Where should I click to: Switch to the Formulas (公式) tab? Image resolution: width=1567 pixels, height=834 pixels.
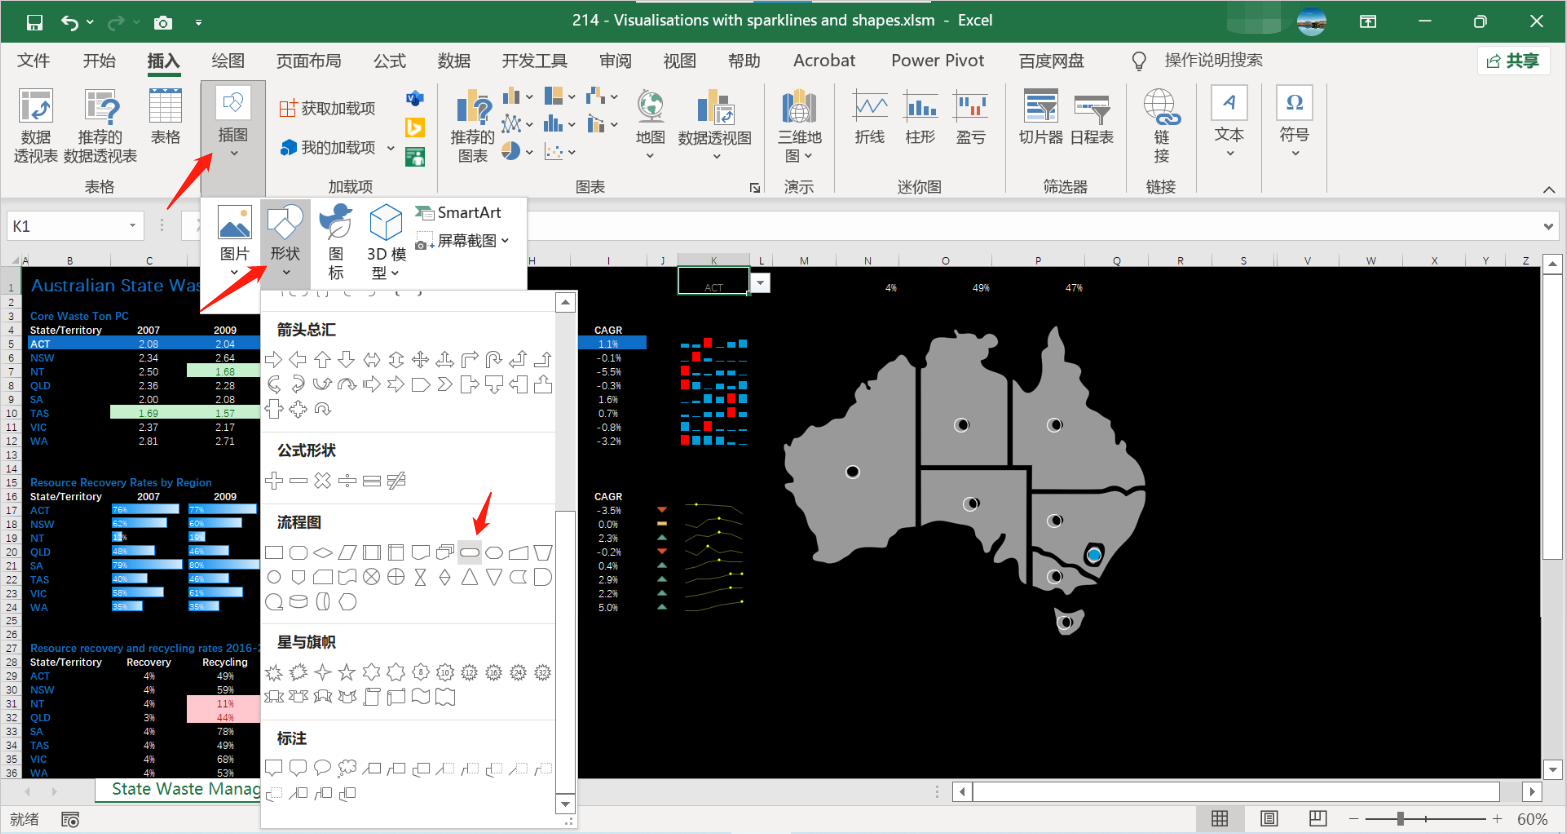(x=390, y=60)
